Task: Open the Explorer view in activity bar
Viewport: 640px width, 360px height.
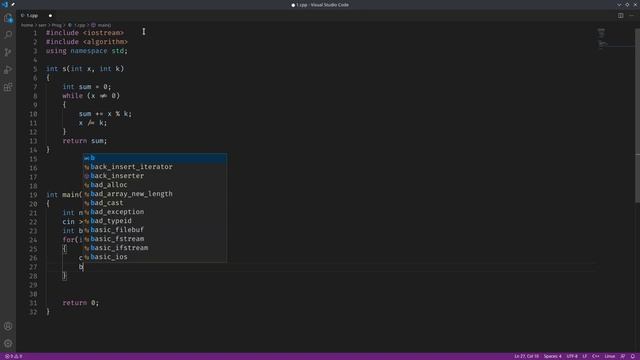Action: (8, 18)
